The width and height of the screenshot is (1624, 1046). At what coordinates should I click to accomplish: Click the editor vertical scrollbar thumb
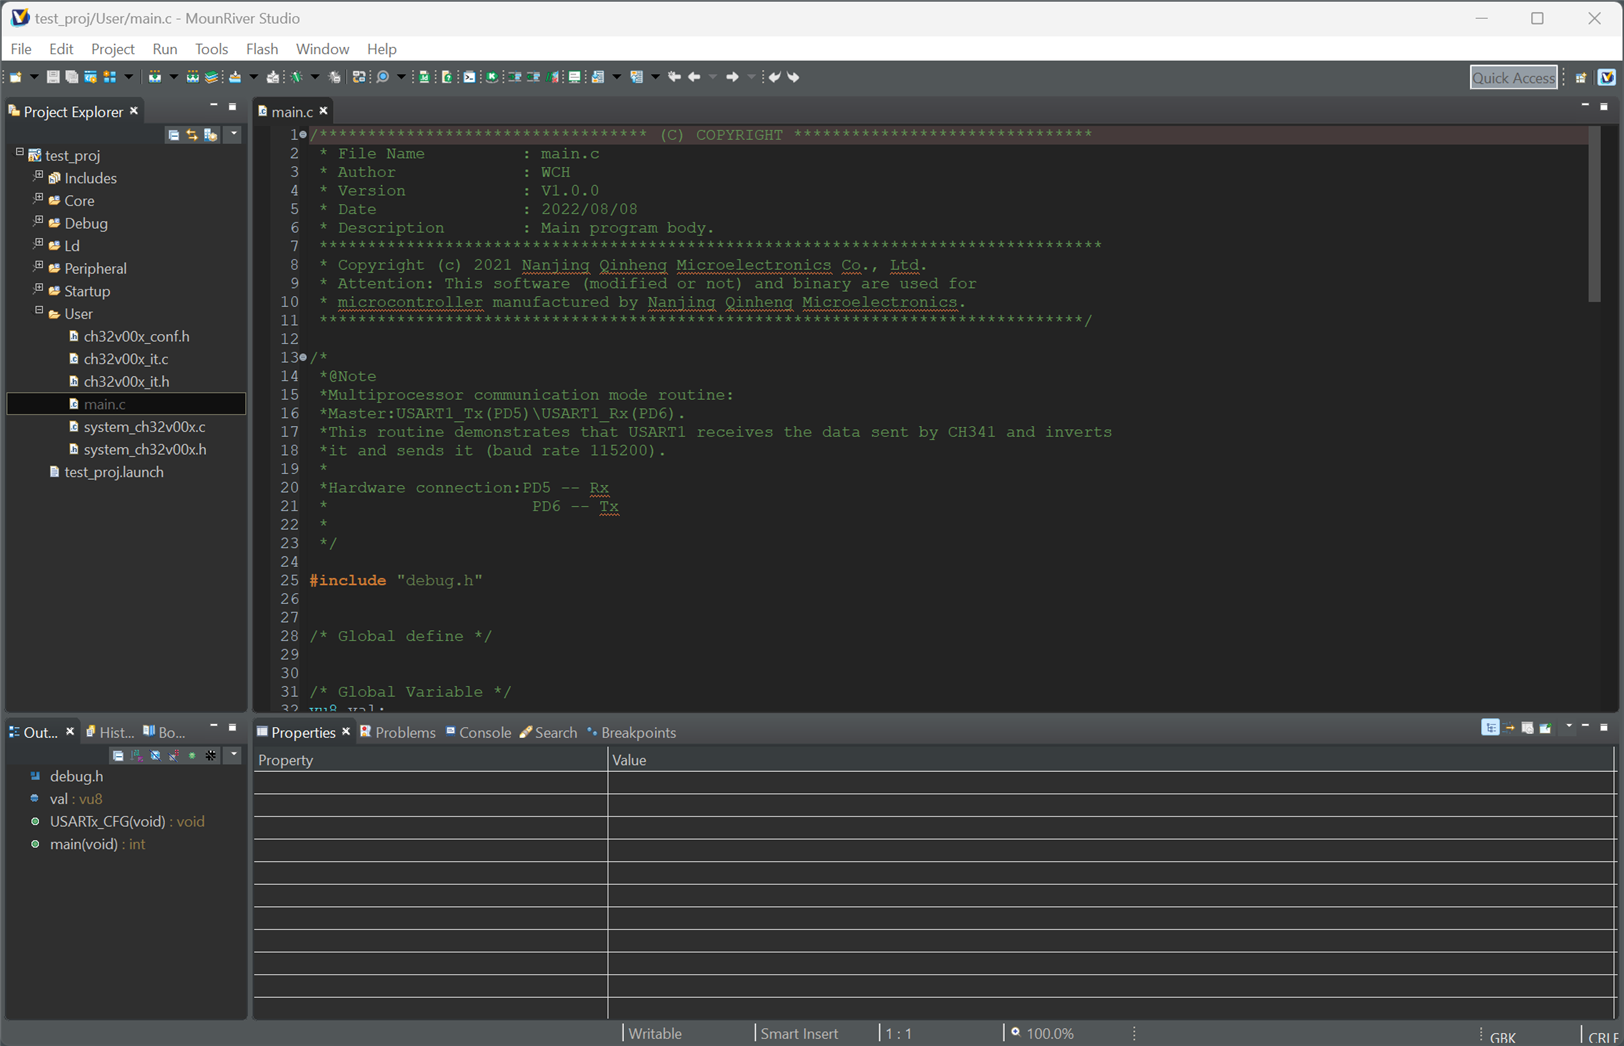point(1594,214)
